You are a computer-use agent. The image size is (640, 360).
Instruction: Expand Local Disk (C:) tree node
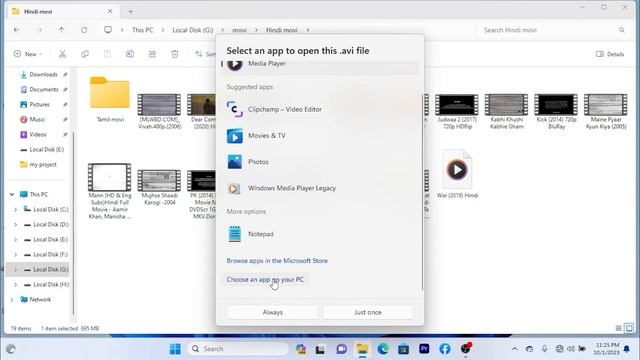[16, 209]
